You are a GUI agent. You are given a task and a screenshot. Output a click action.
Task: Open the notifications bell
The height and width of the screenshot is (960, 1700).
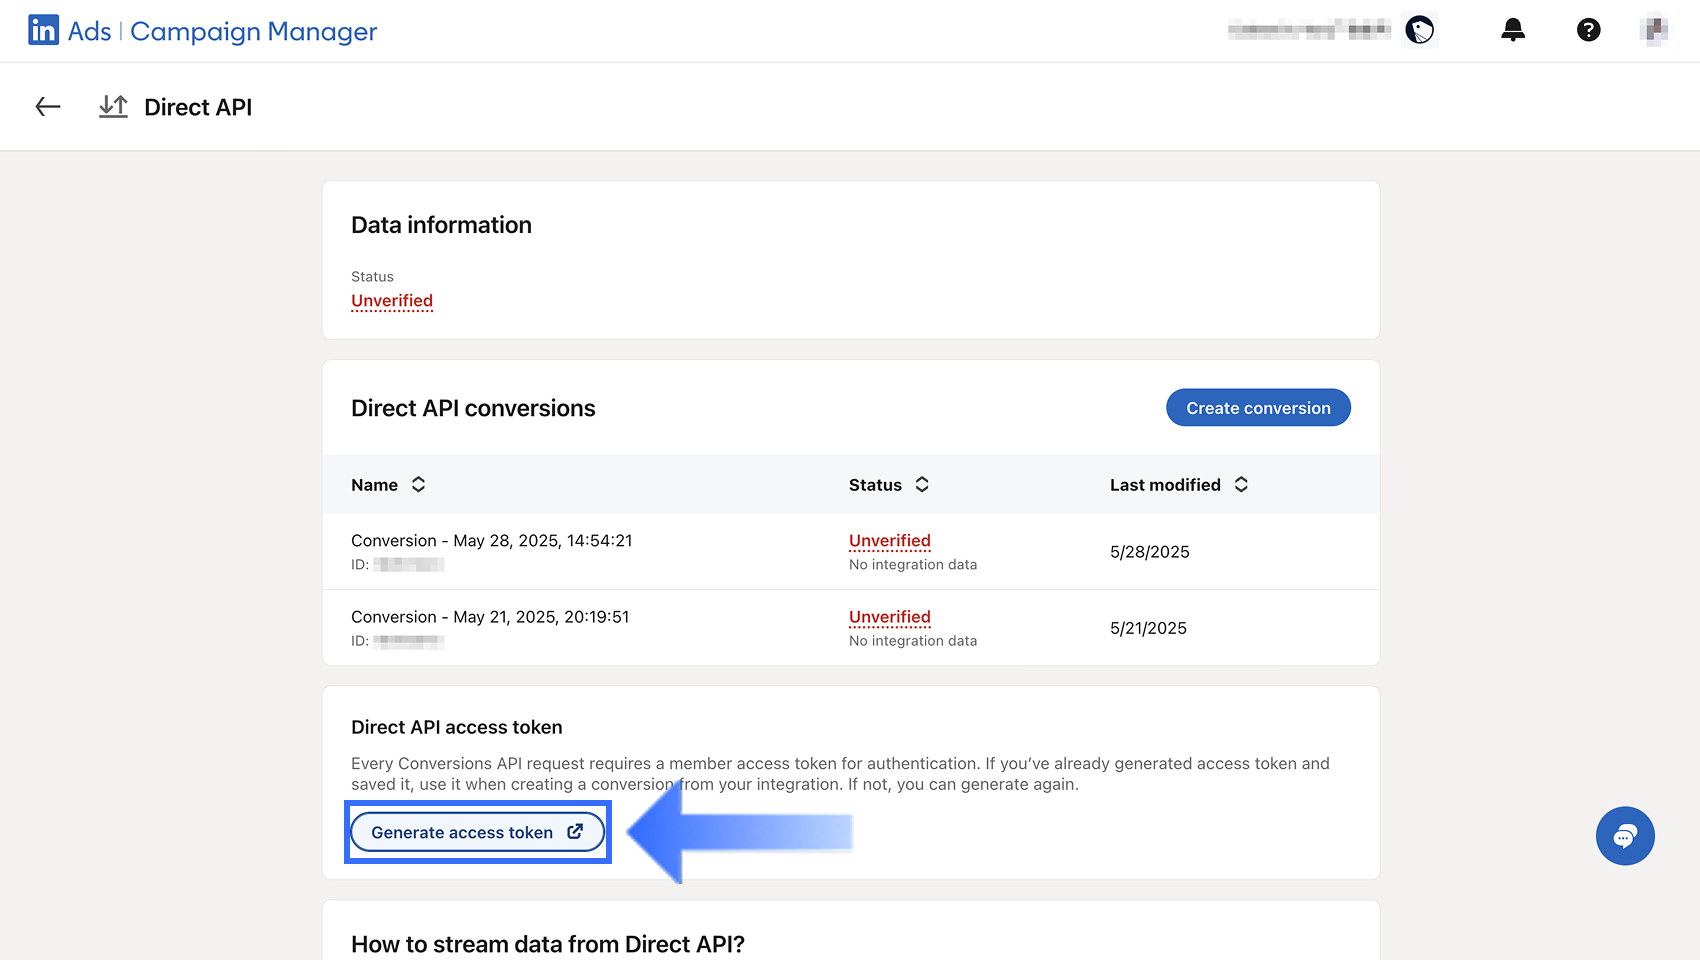coord(1513,30)
